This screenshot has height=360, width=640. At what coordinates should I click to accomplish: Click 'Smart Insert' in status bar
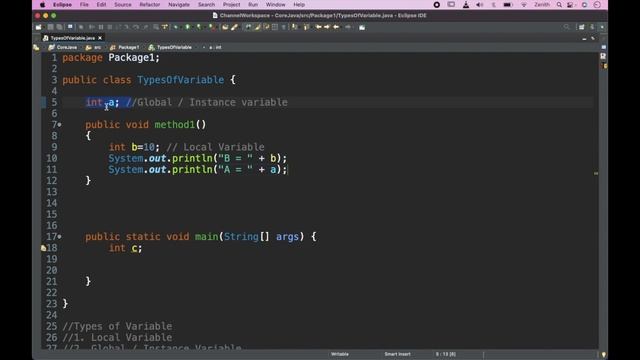point(397,354)
